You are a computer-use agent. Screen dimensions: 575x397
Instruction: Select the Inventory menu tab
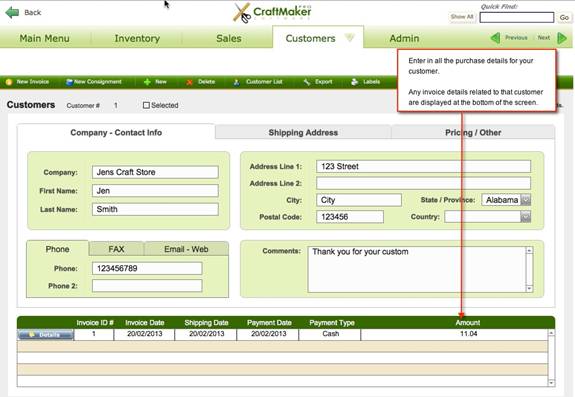coord(137,38)
